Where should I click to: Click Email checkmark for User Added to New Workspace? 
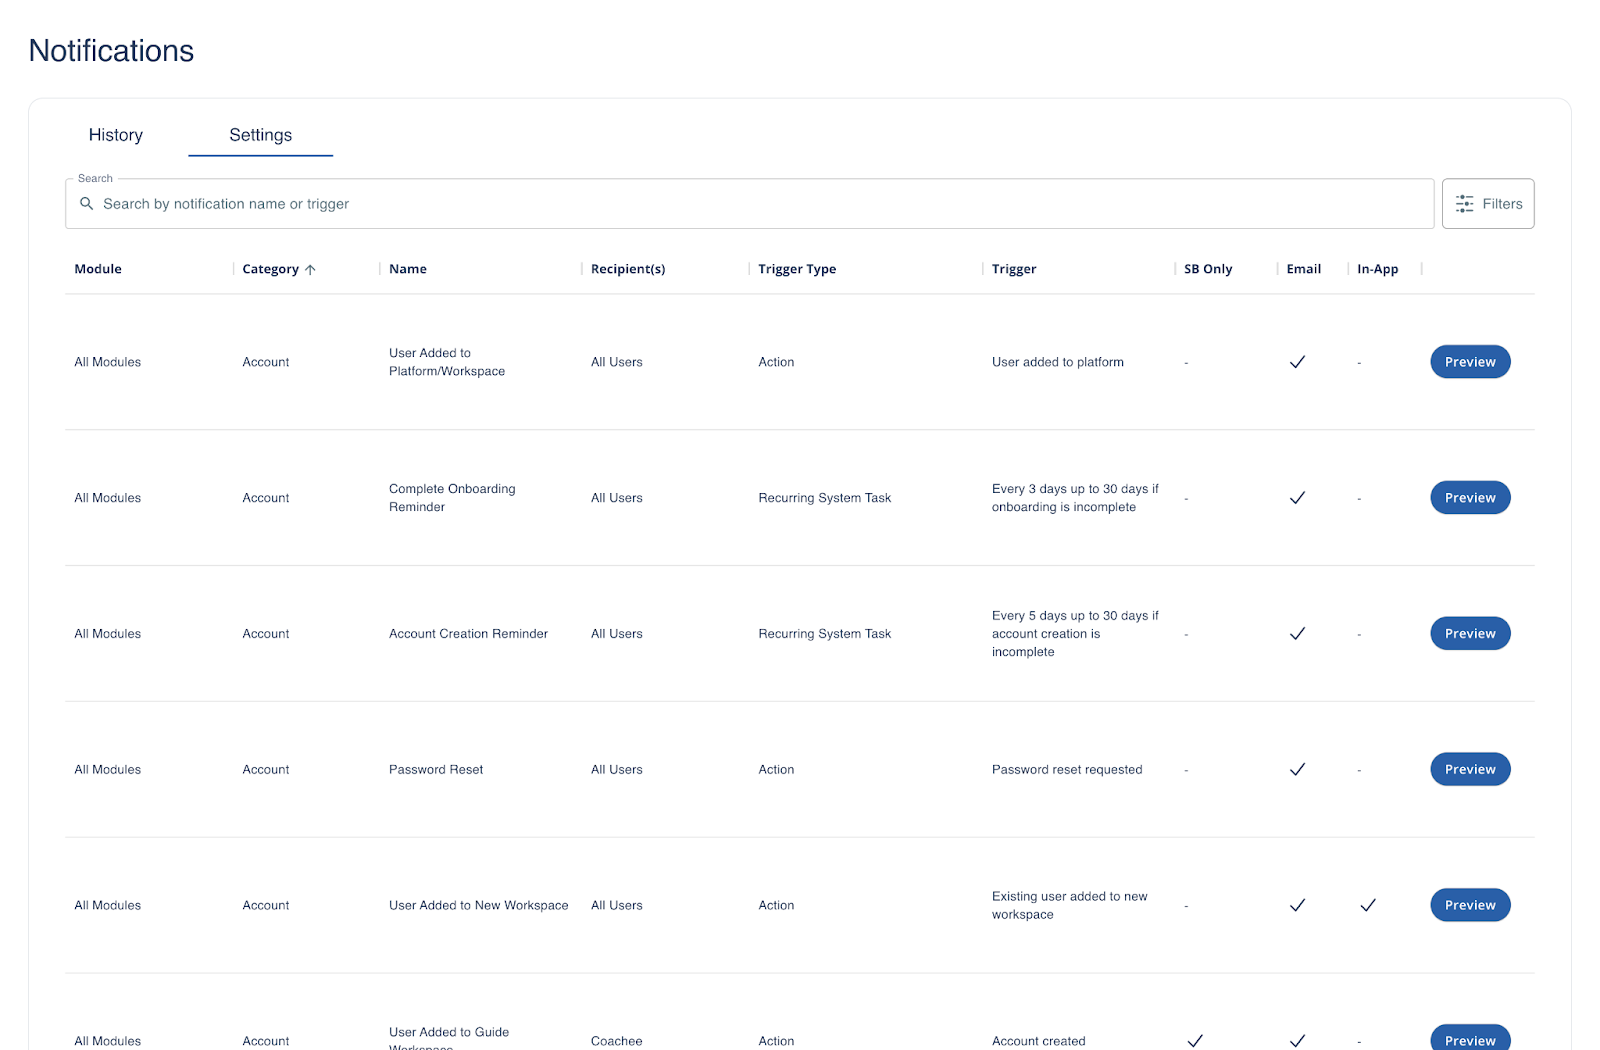click(x=1297, y=906)
